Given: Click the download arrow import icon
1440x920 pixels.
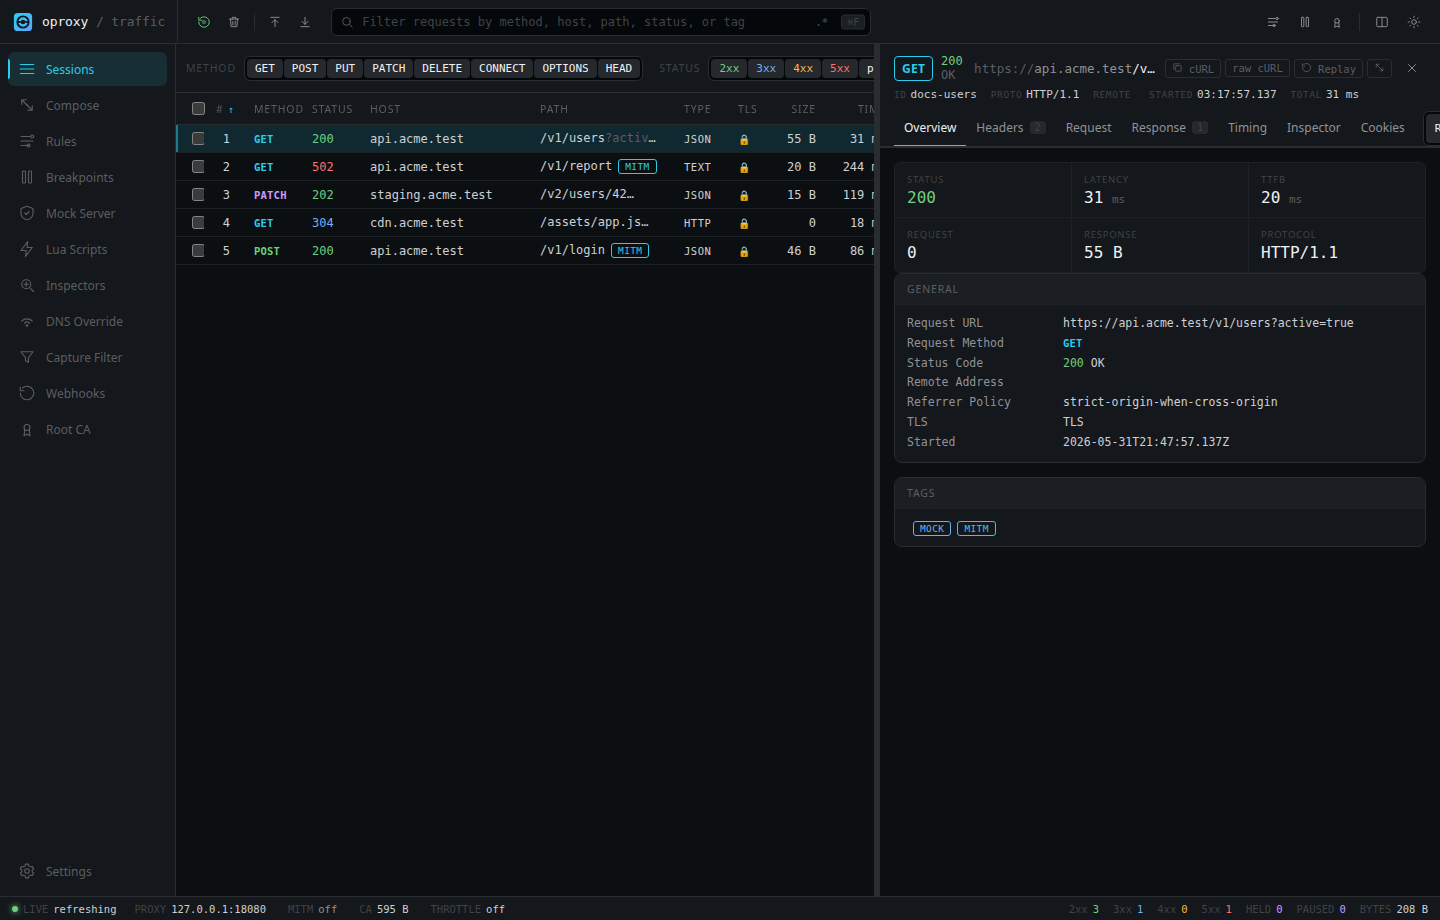Looking at the screenshot, I should [x=305, y=22].
